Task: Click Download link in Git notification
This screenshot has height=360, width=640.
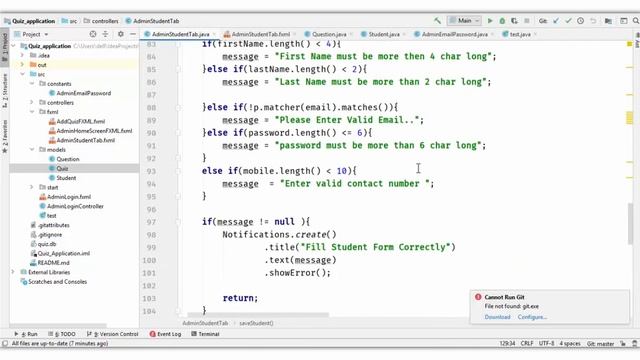Action: click(x=498, y=317)
